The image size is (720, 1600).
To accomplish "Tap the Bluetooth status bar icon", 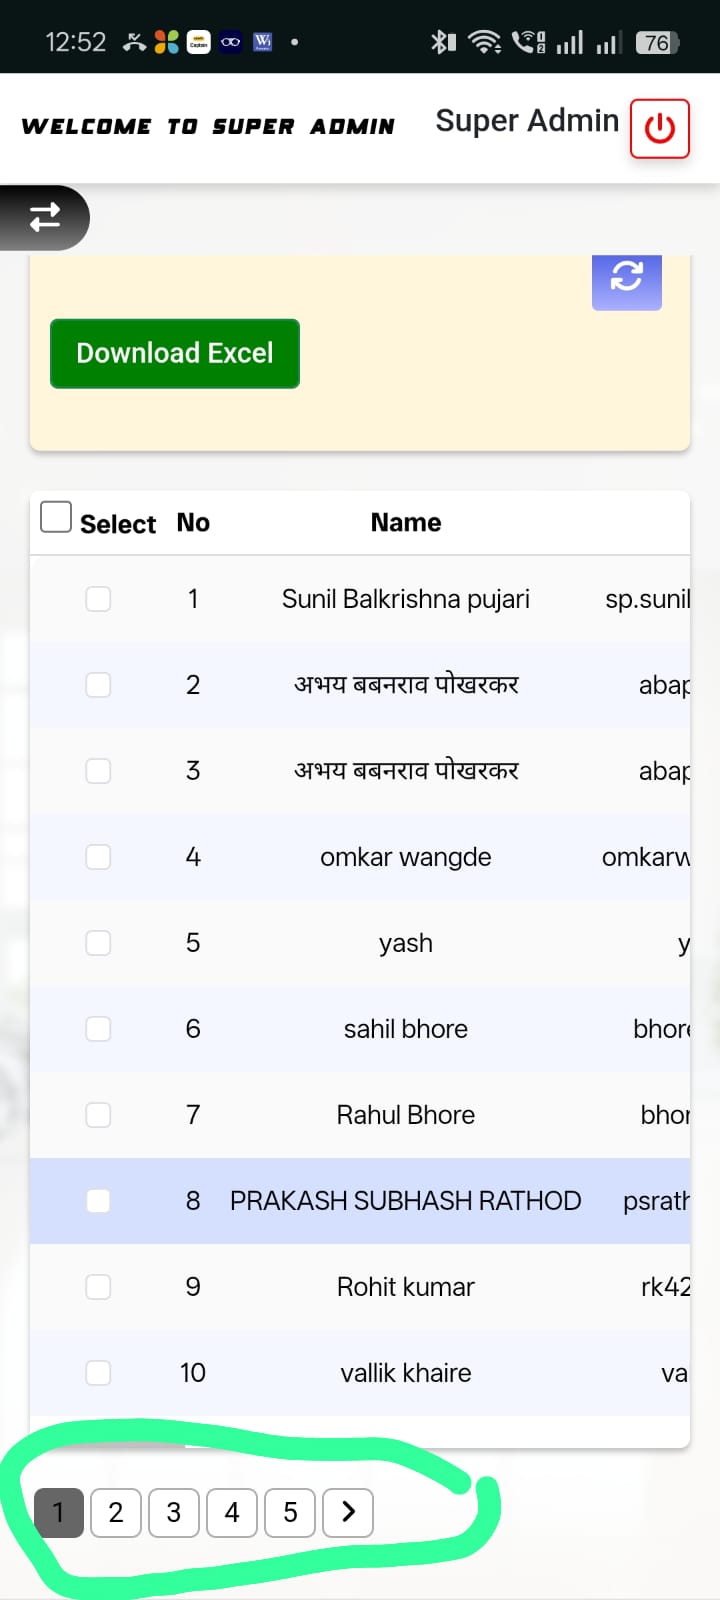I will click(441, 42).
